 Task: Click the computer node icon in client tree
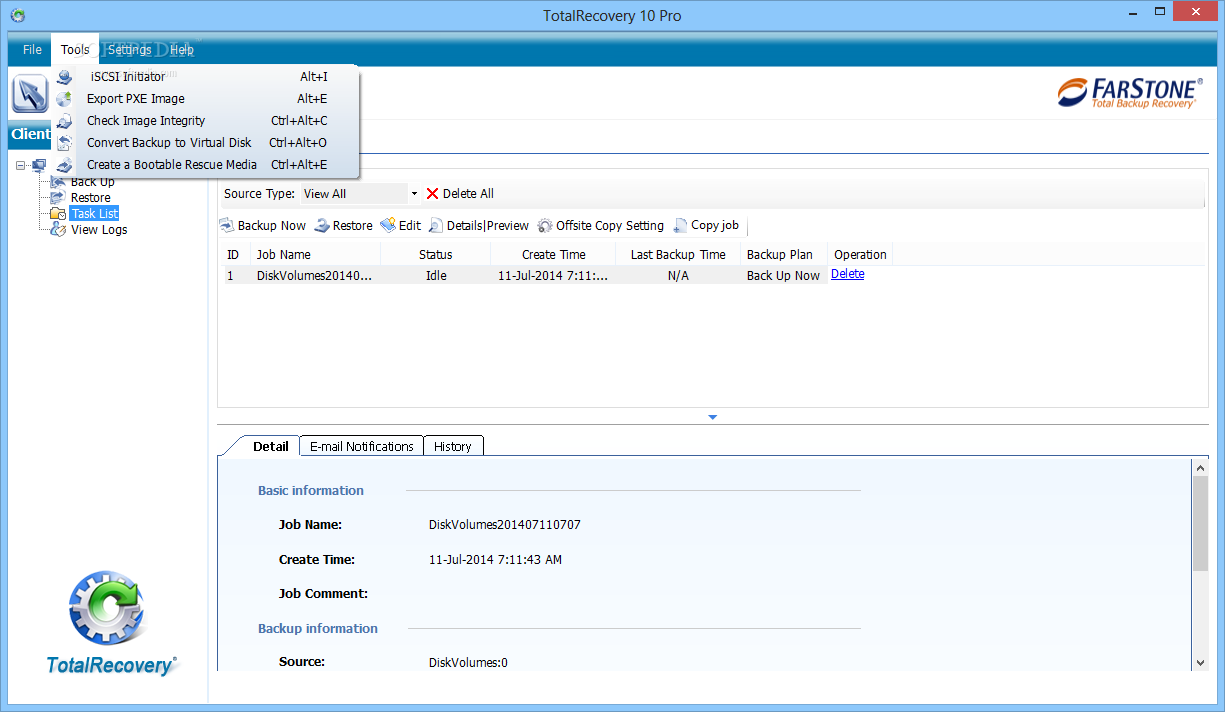coord(39,166)
